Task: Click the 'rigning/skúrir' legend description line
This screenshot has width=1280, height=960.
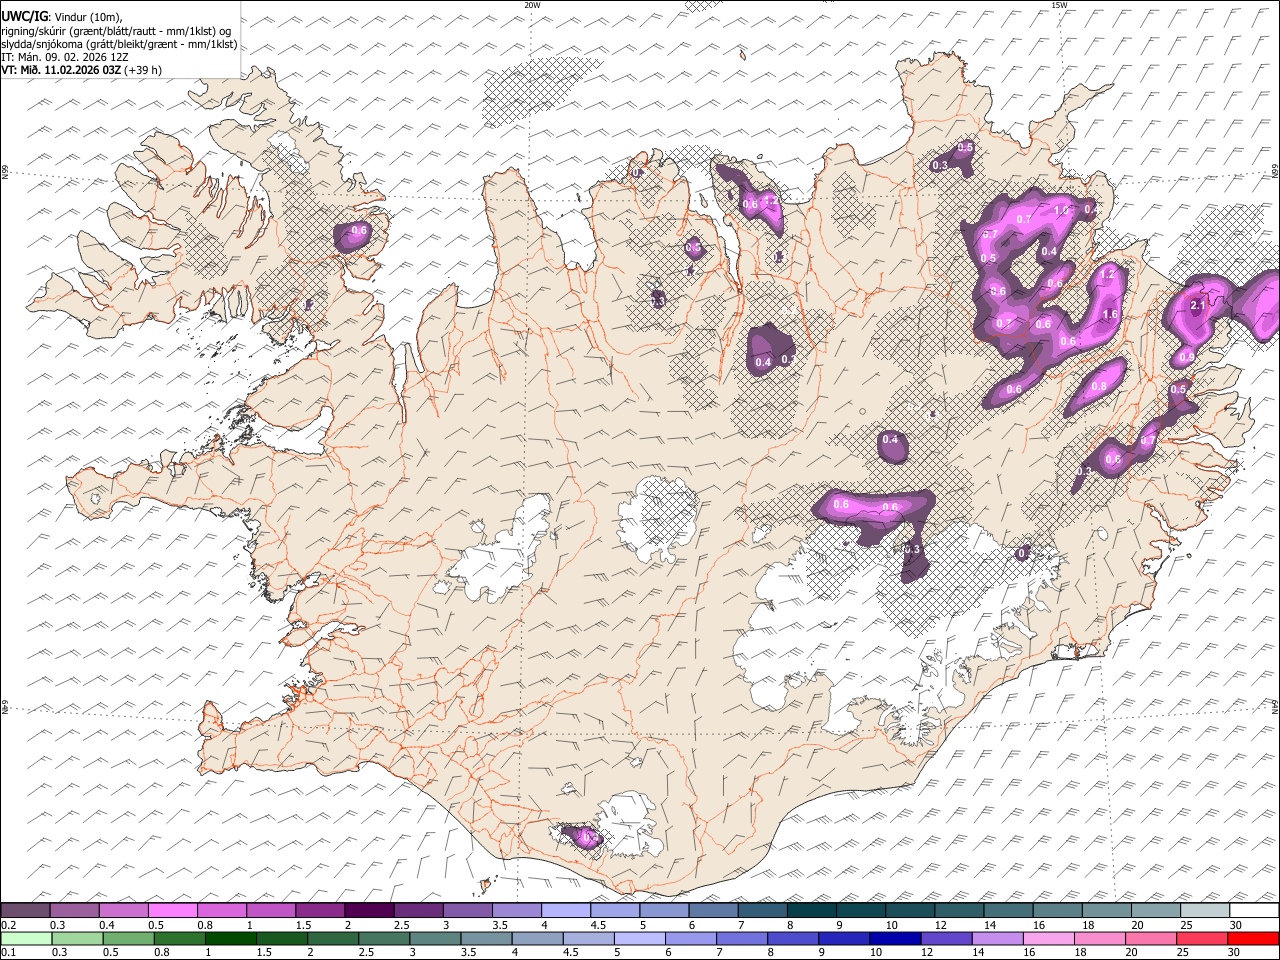Action: click(x=116, y=31)
